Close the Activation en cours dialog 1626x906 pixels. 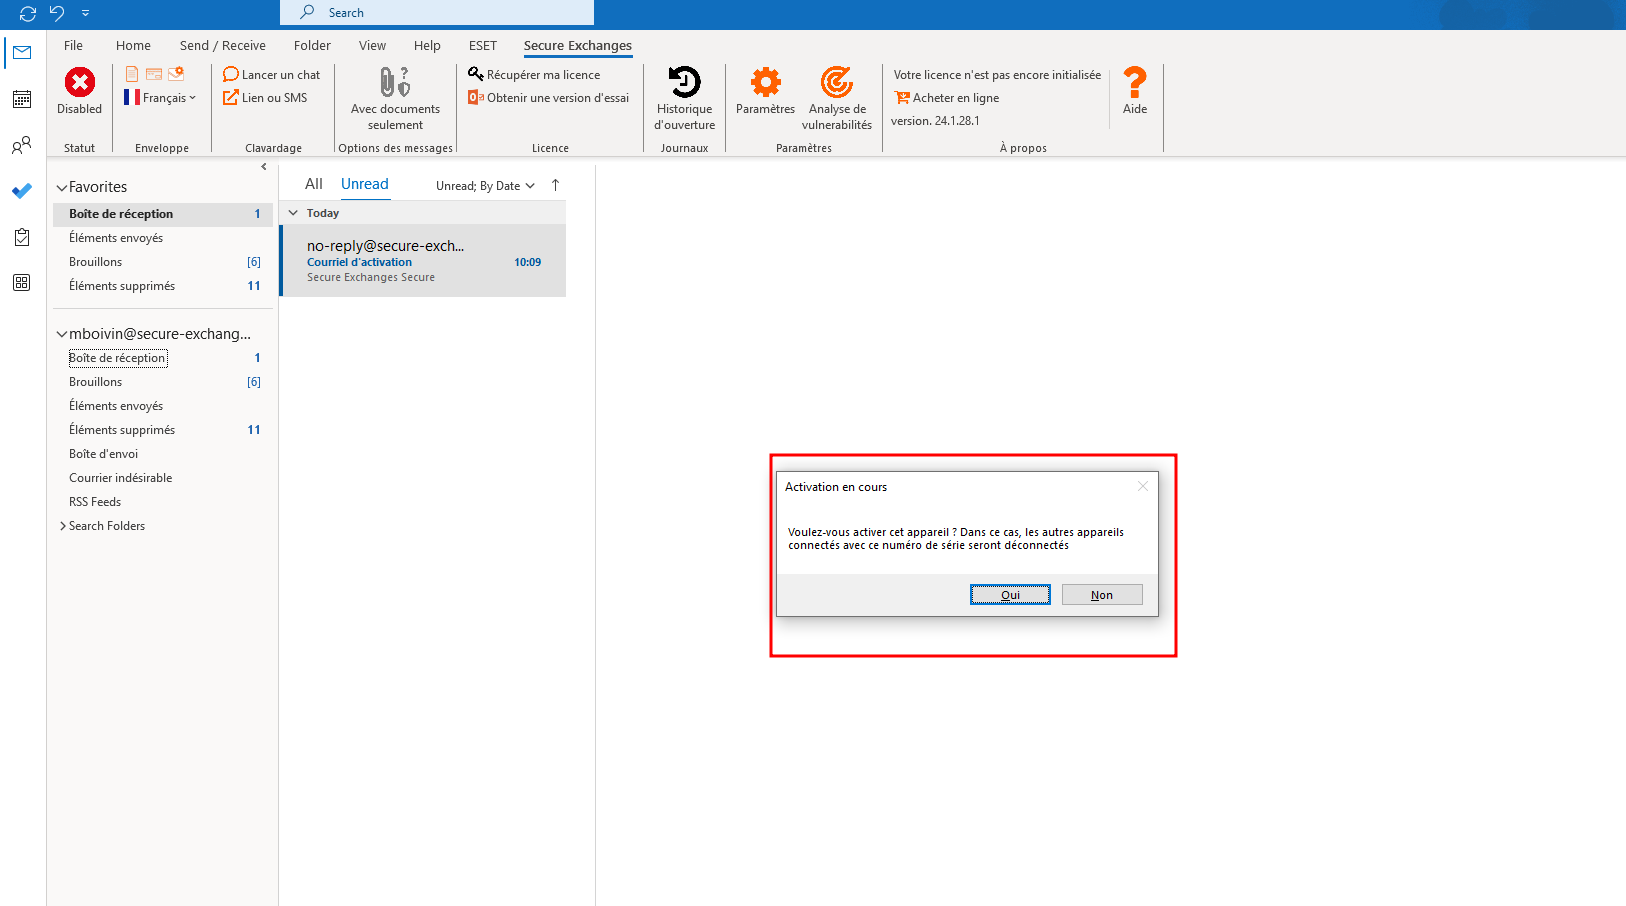(1142, 487)
